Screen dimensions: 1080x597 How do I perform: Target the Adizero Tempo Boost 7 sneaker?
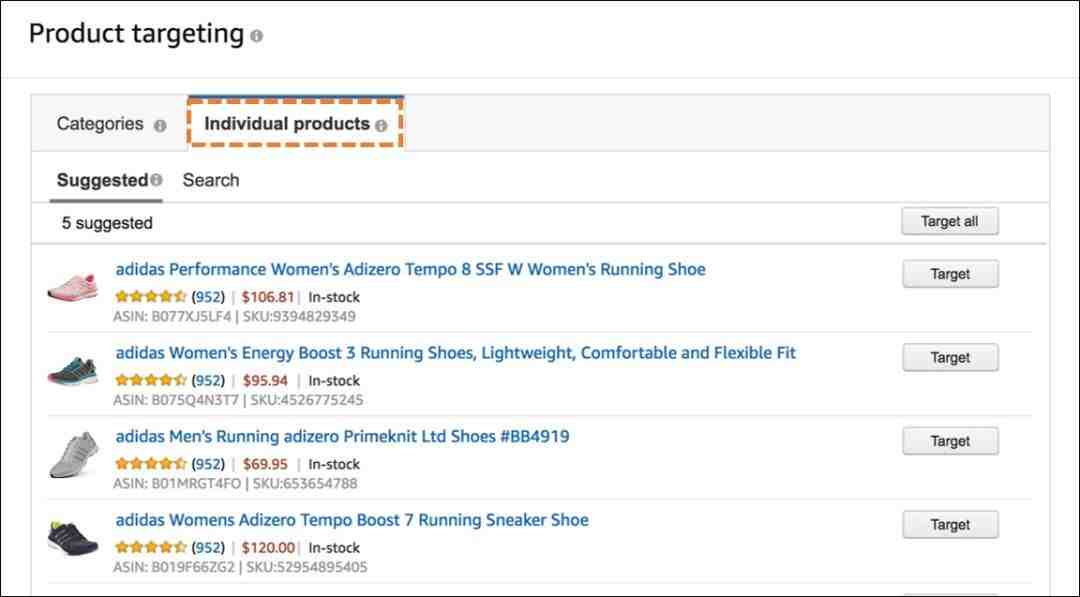[x=951, y=525]
